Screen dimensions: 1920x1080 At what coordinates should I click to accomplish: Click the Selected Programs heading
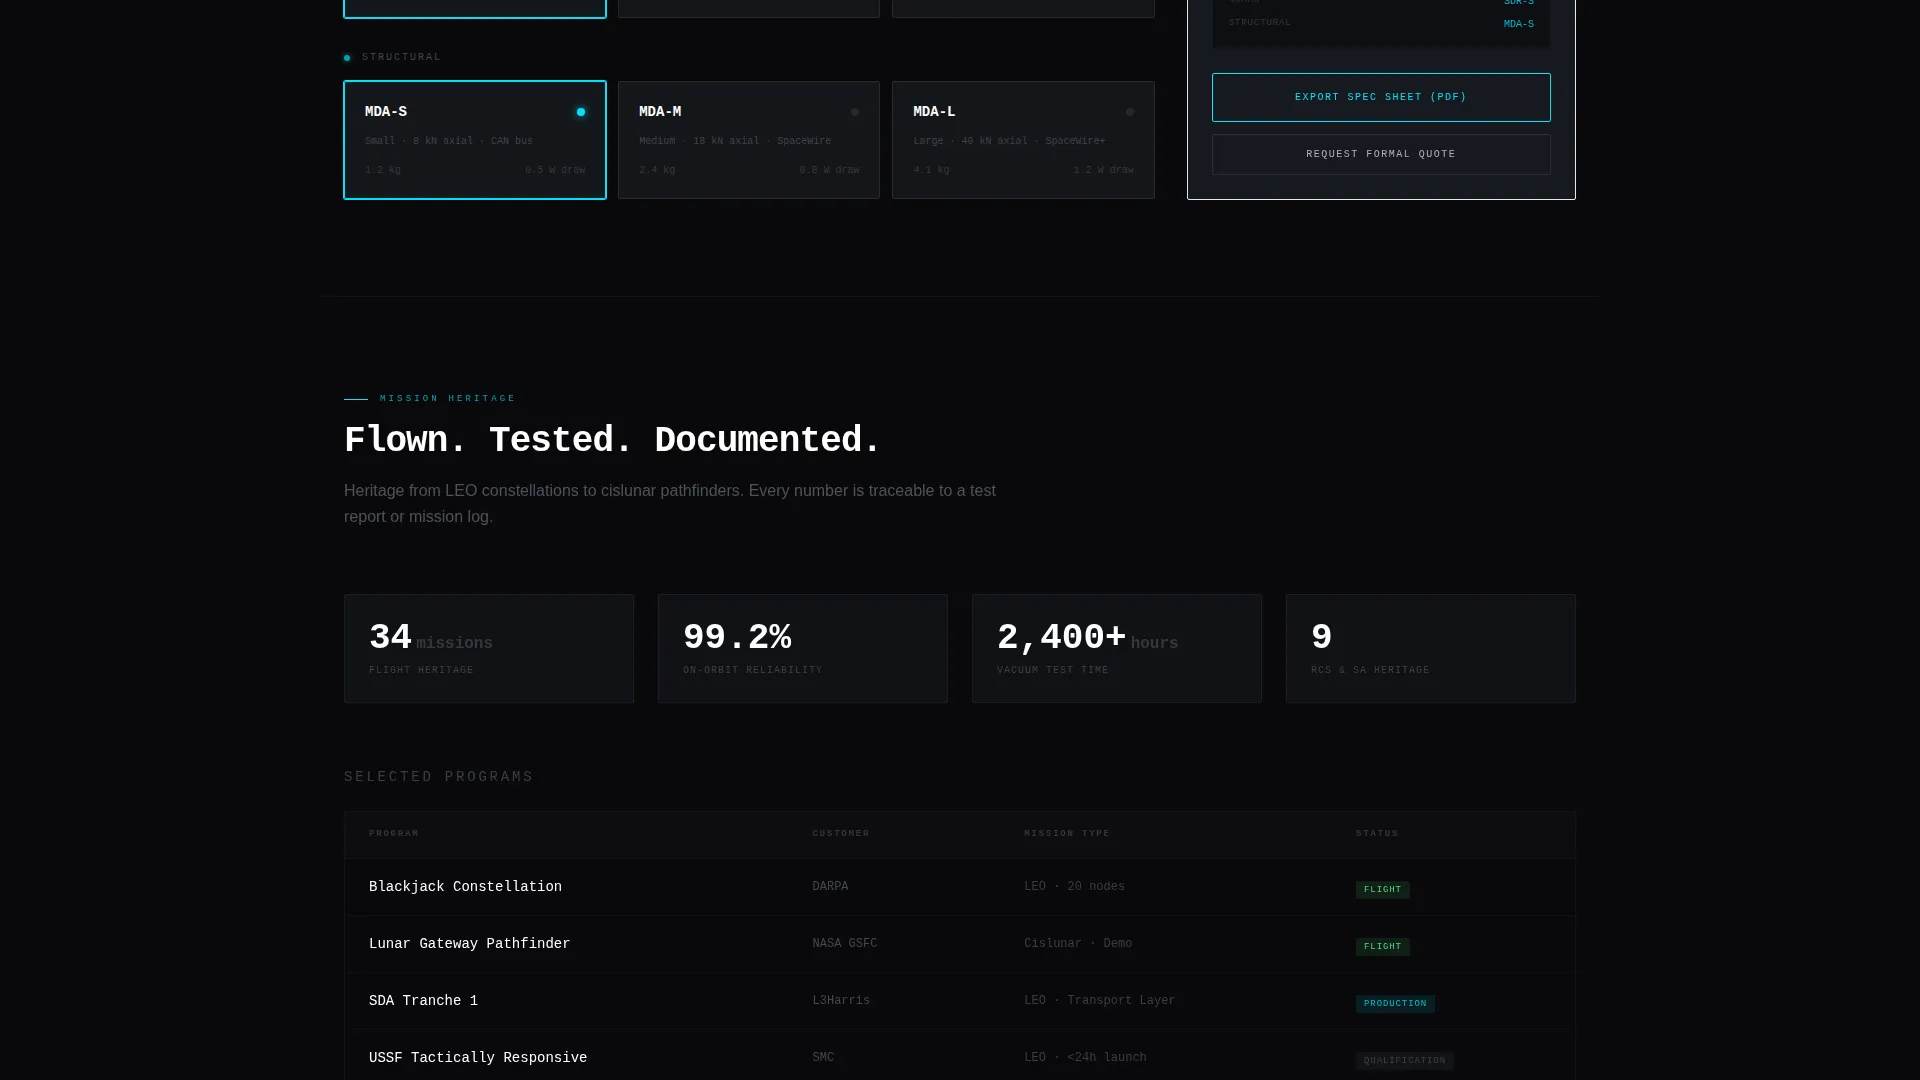tap(439, 777)
